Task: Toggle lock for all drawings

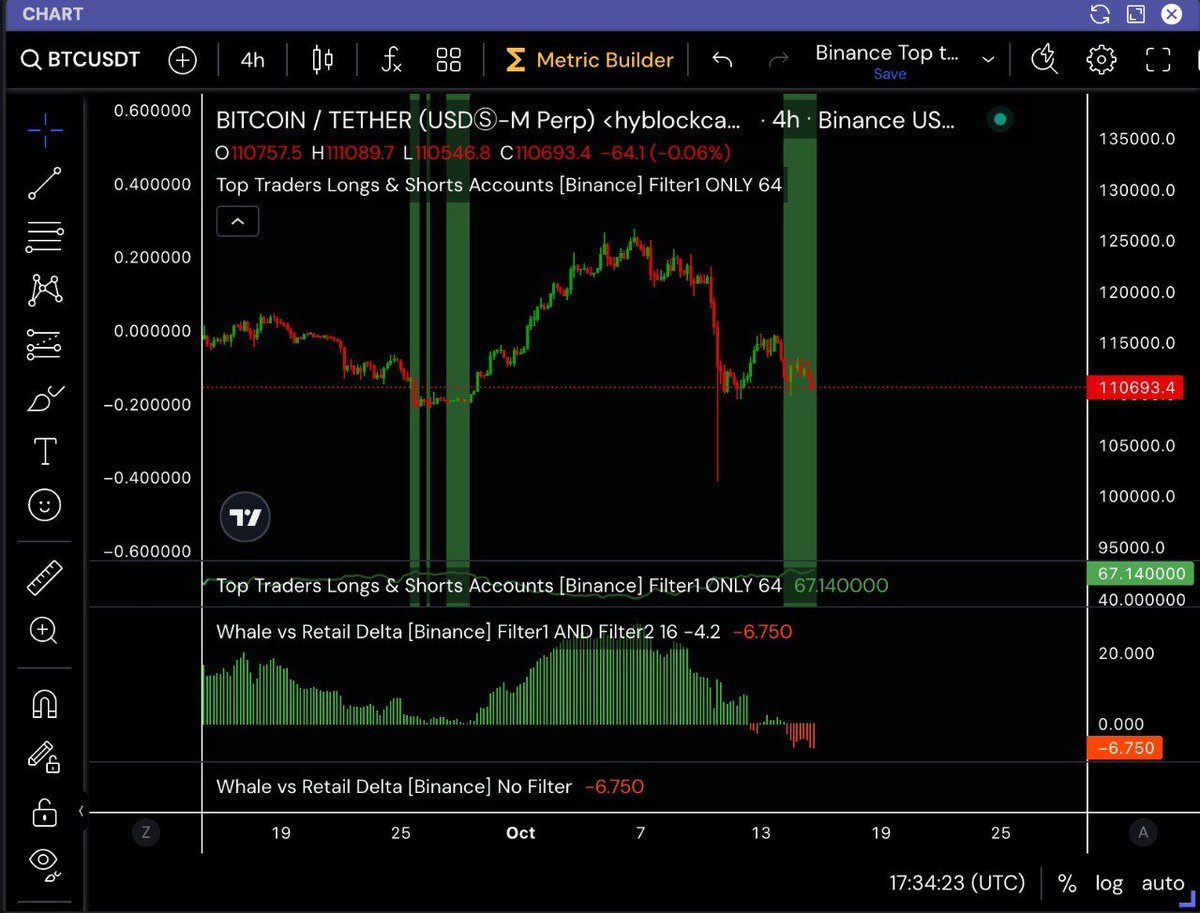Action: [44, 813]
